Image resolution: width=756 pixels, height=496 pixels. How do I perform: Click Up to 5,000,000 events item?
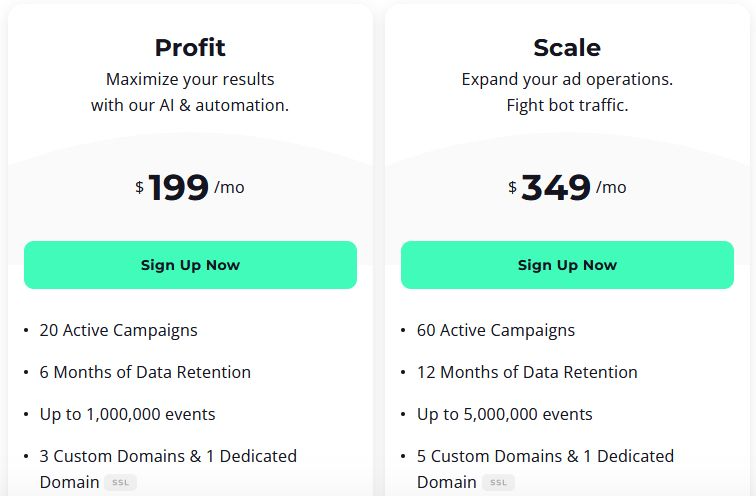(x=504, y=415)
